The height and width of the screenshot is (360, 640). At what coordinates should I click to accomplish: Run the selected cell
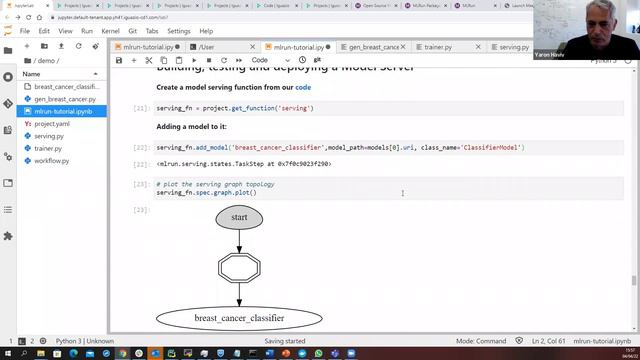(x=194, y=60)
